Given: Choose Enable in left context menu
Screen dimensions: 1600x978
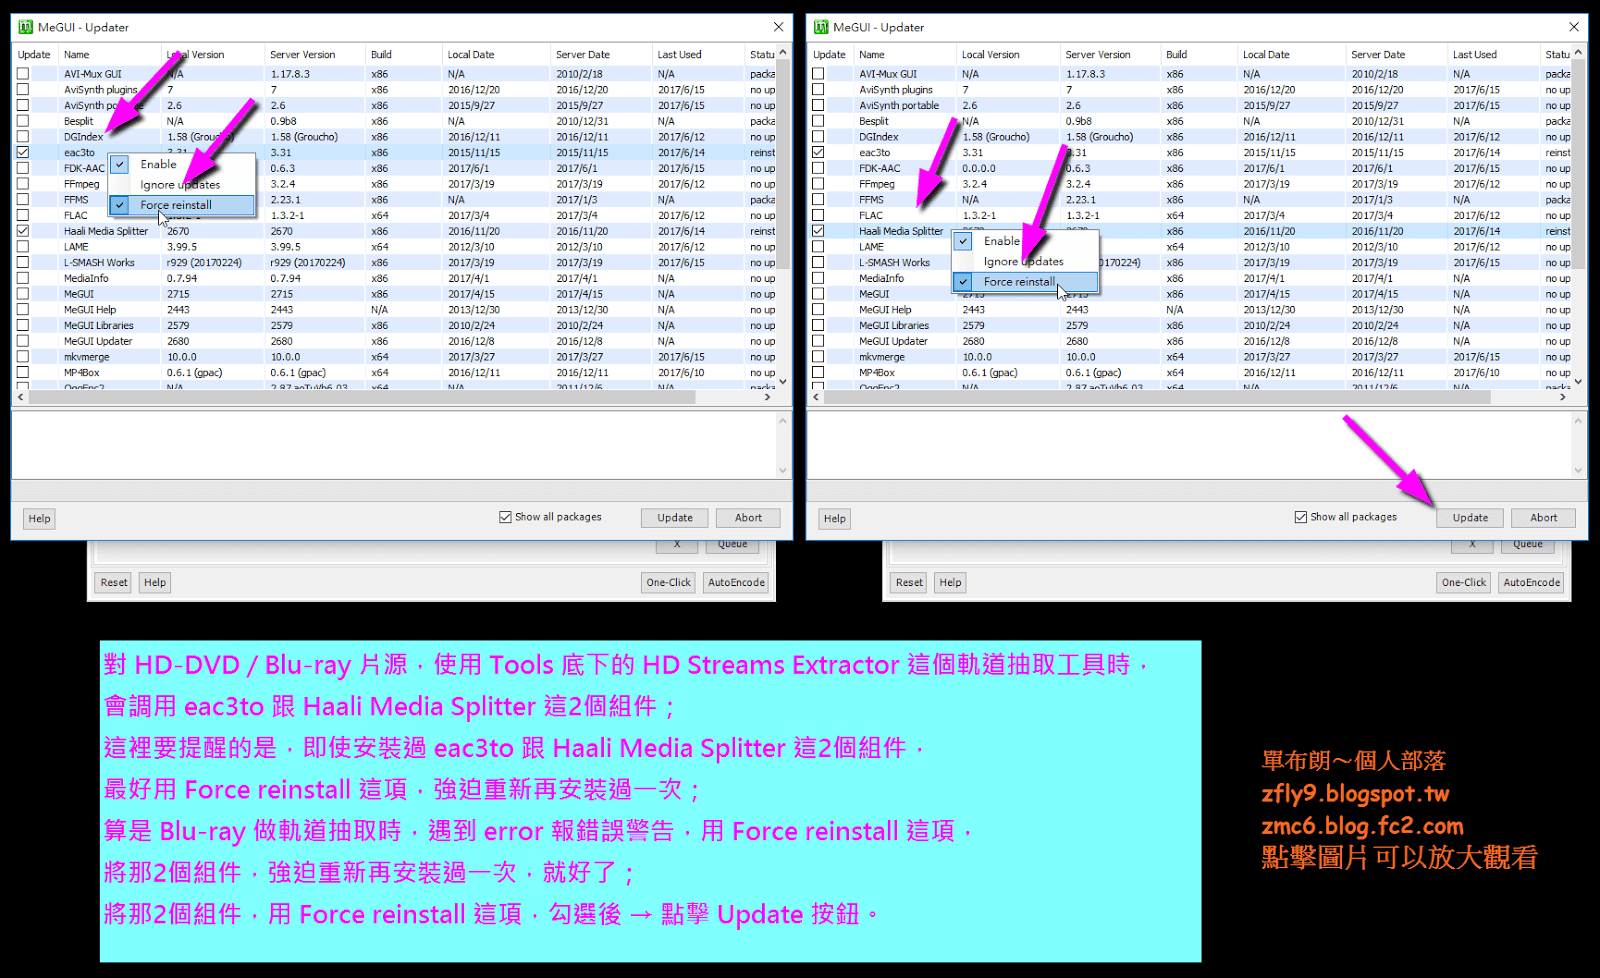Looking at the screenshot, I should [181, 164].
